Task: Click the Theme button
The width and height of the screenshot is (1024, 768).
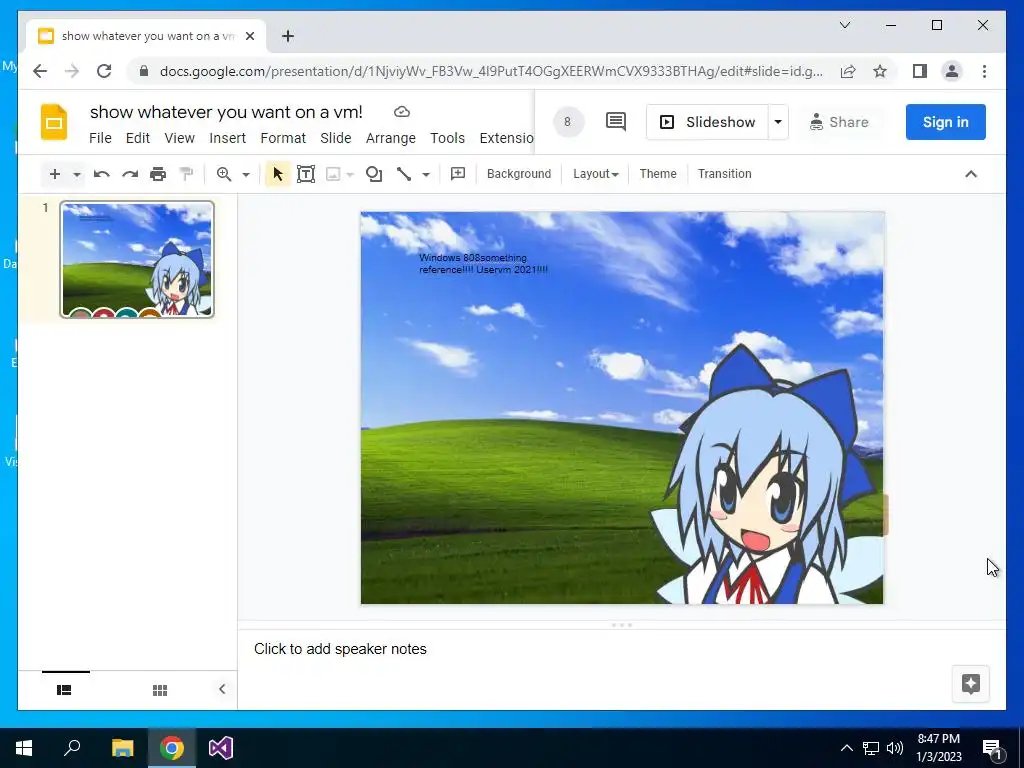Action: 658,174
